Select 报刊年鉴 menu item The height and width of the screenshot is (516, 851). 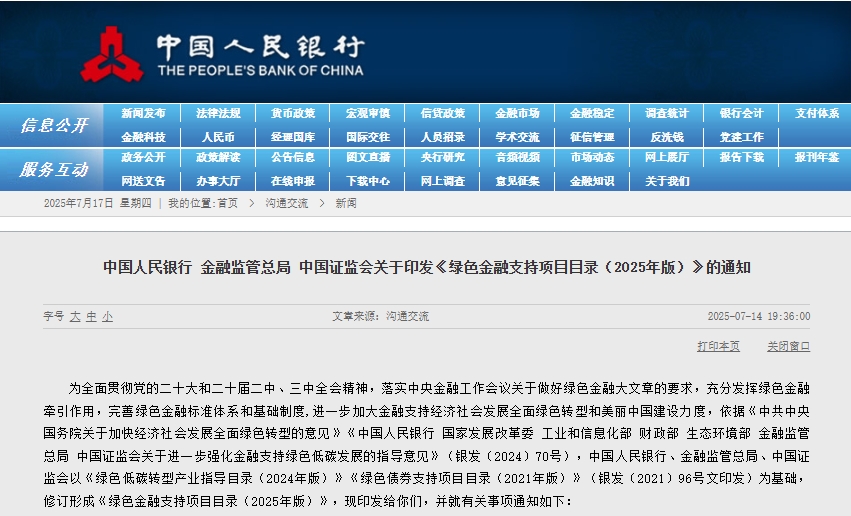[817, 157]
